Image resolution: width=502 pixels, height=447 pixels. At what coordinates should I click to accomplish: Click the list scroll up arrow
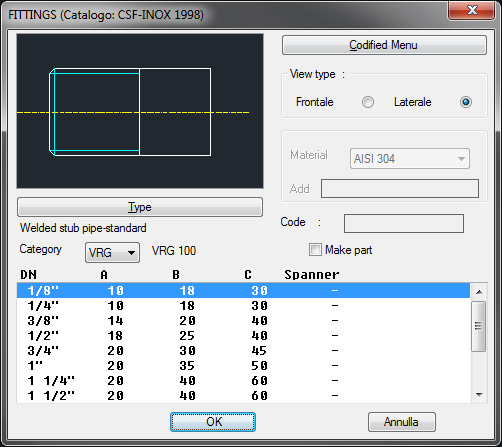tap(479, 292)
